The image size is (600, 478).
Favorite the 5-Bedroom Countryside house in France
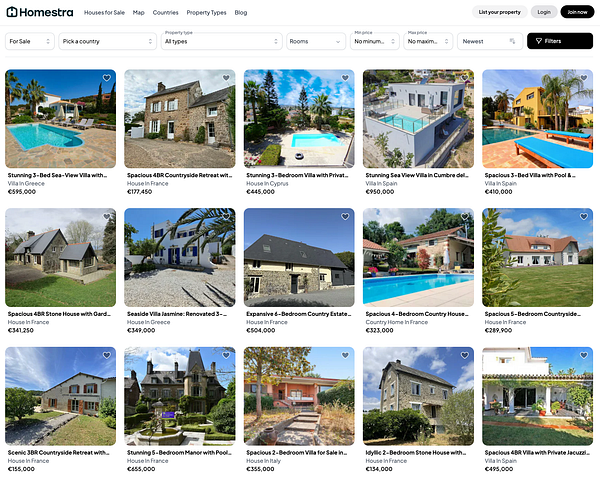584,217
